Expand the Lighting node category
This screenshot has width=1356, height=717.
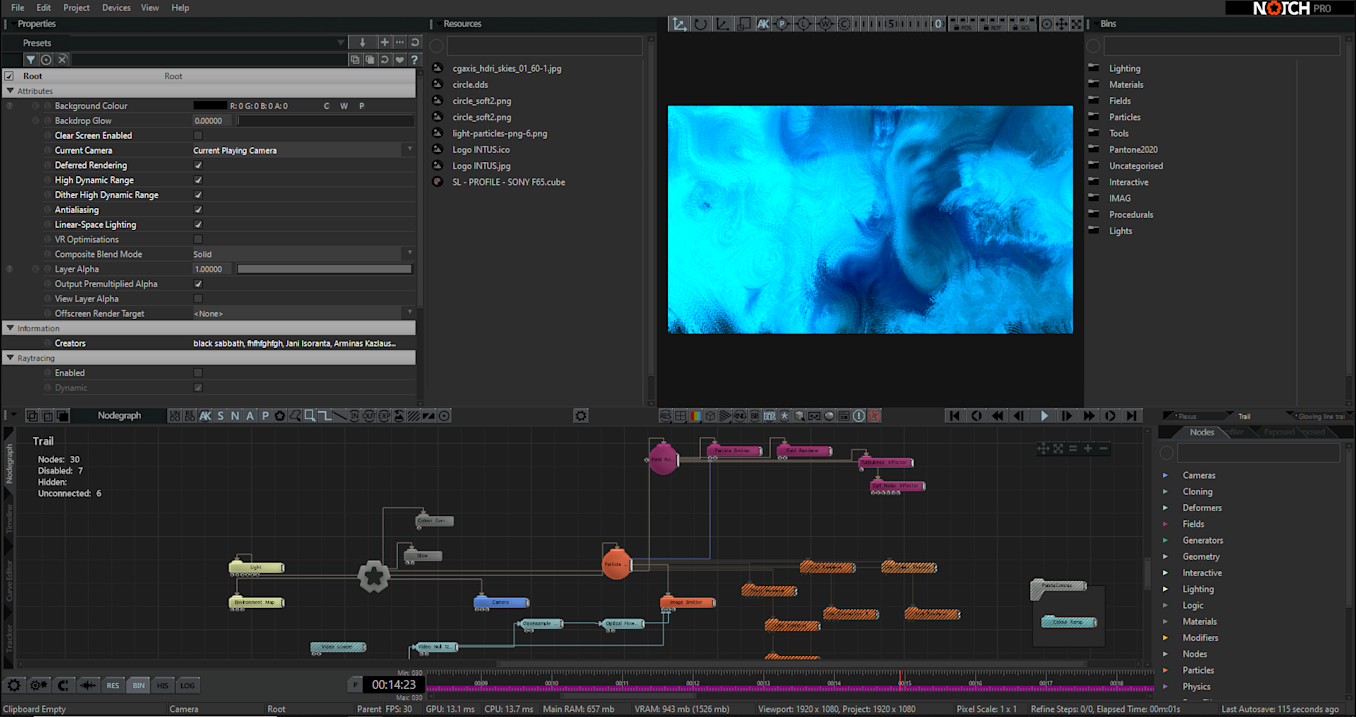pyautogui.click(x=1166, y=589)
